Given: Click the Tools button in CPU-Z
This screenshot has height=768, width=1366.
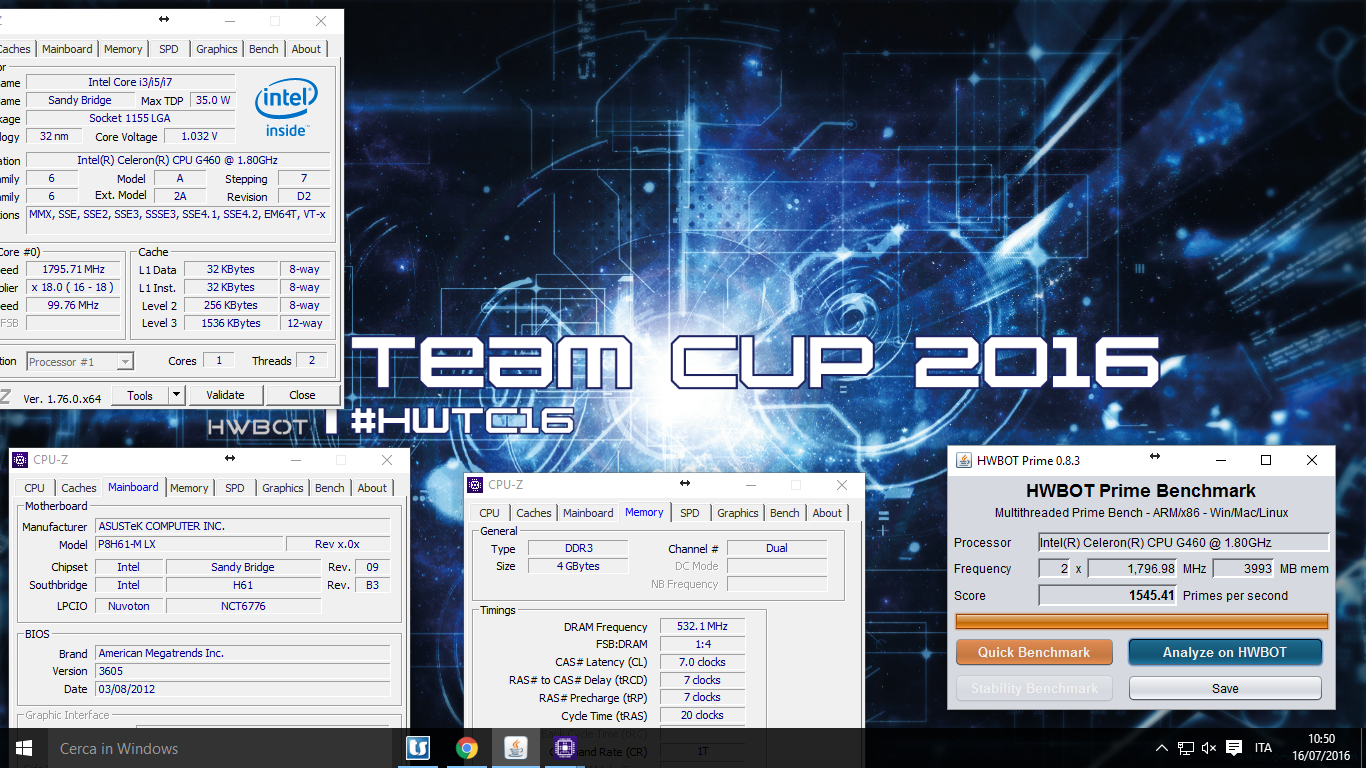Looking at the screenshot, I should coord(140,395).
